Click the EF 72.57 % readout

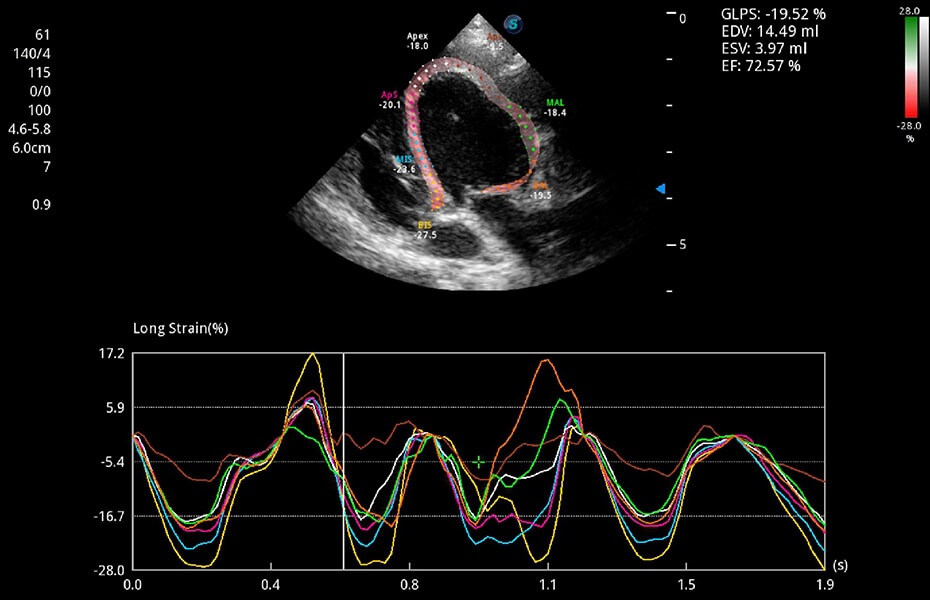[760, 66]
